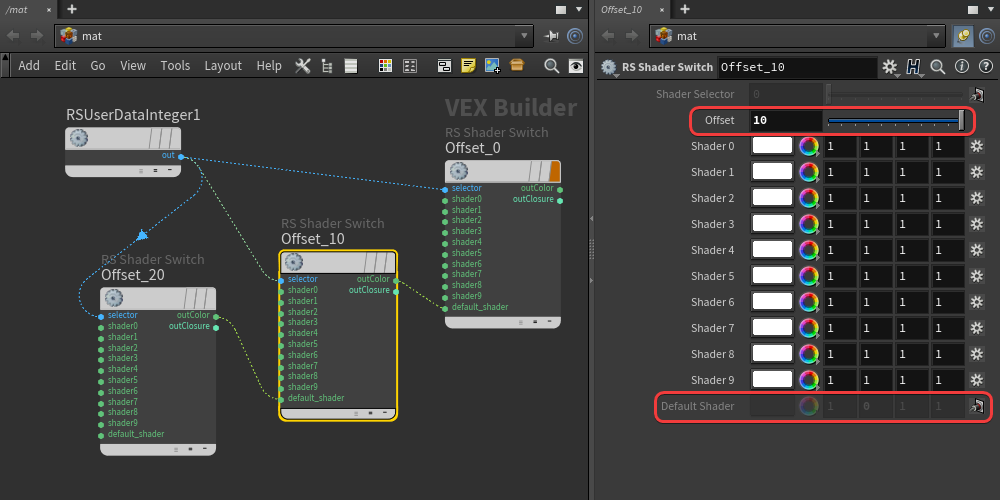Viewport: 1000px width, 500px height.
Task: Open the parameter pane options arrow at top right
Action: click(x=990, y=10)
